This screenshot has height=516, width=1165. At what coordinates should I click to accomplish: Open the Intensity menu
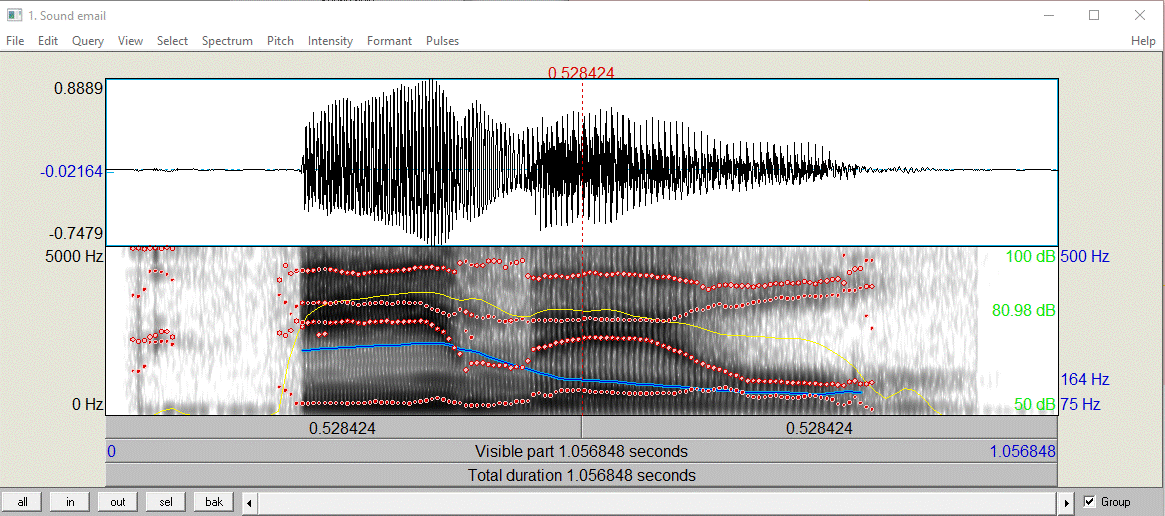tap(330, 41)
